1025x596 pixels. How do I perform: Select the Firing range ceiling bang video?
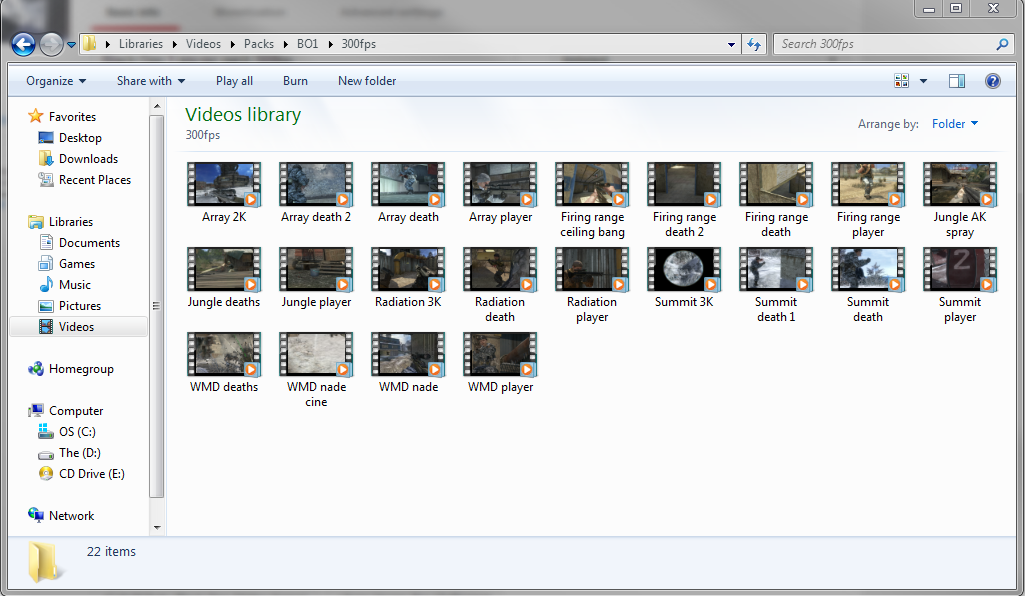(592, 201)
